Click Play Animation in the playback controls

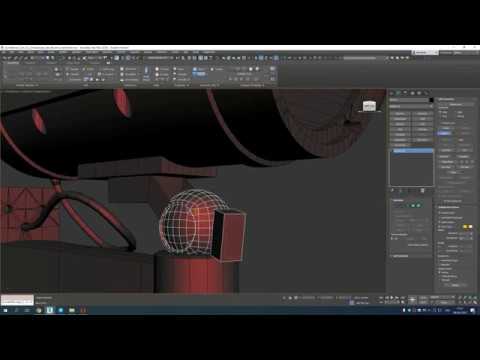point(392,297)
